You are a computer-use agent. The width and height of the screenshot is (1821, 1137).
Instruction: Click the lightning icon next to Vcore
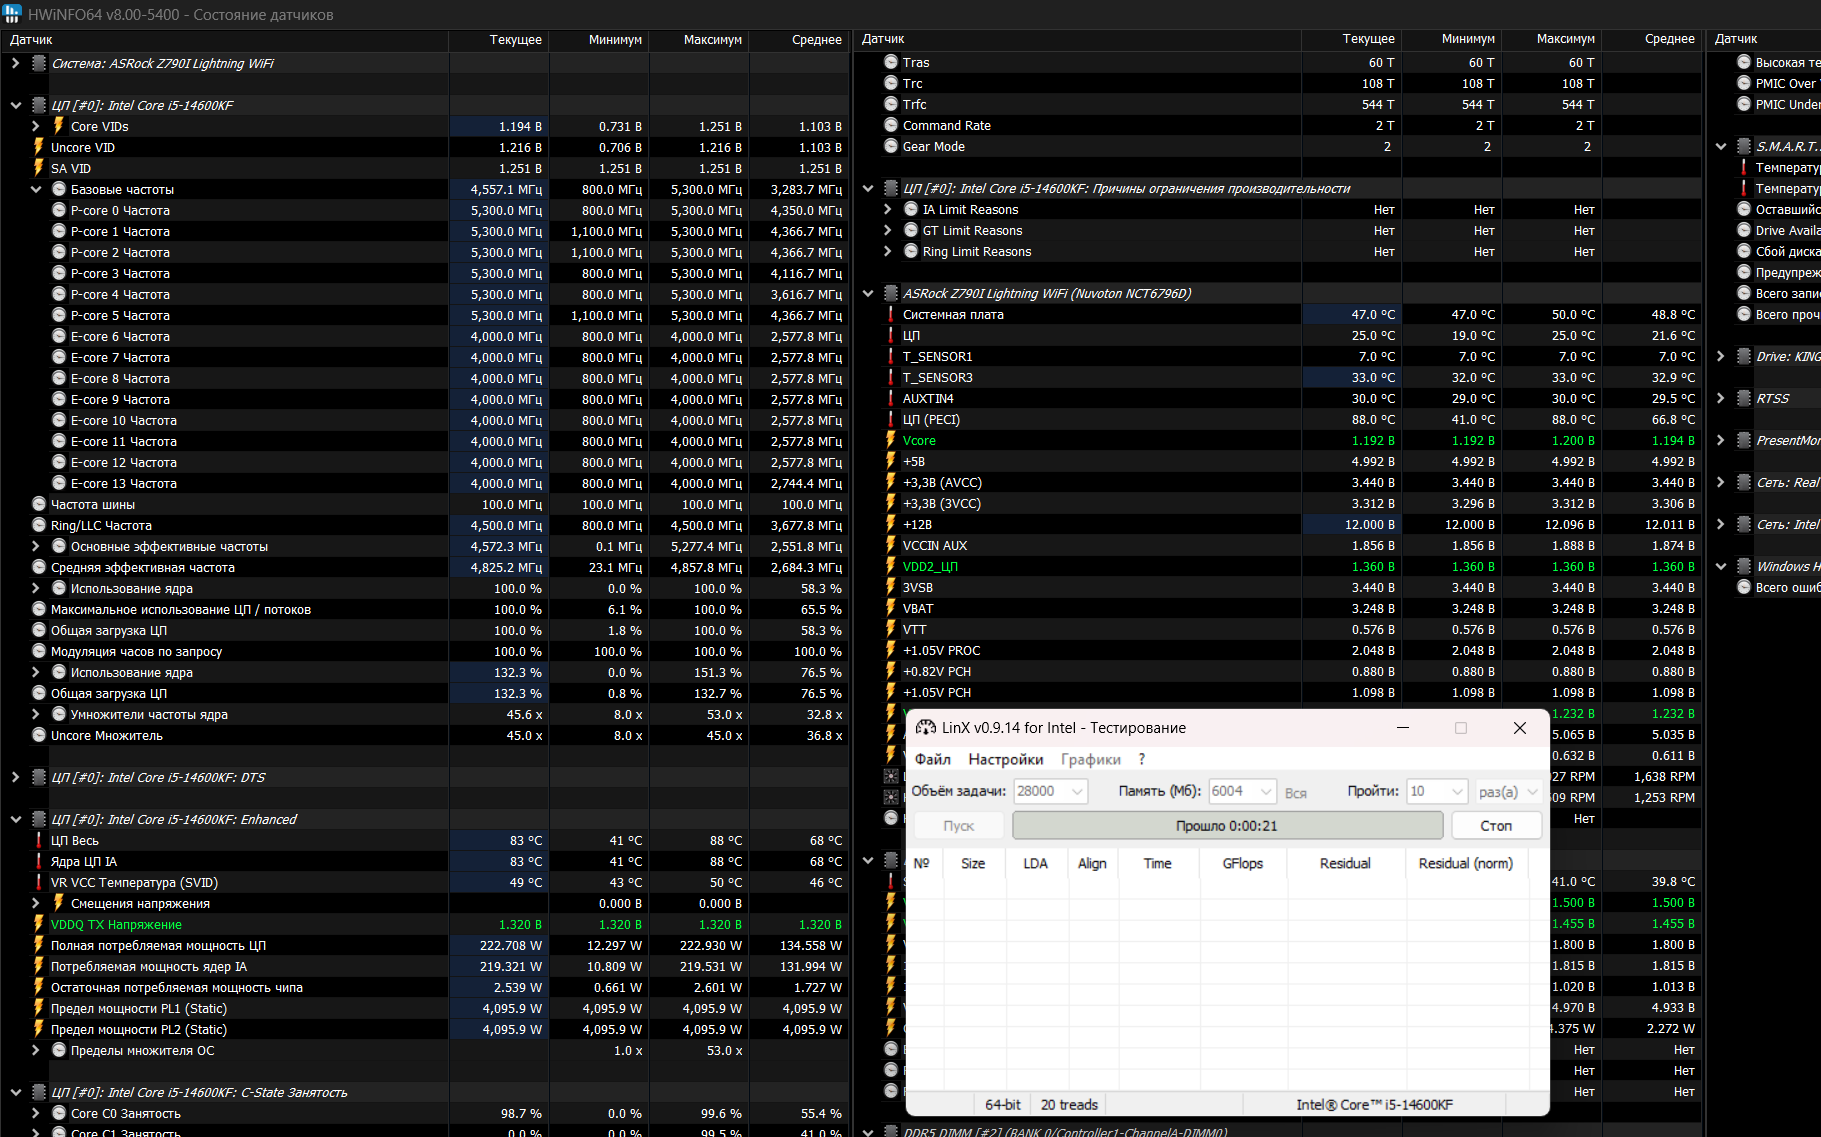(x=891, y=440)
